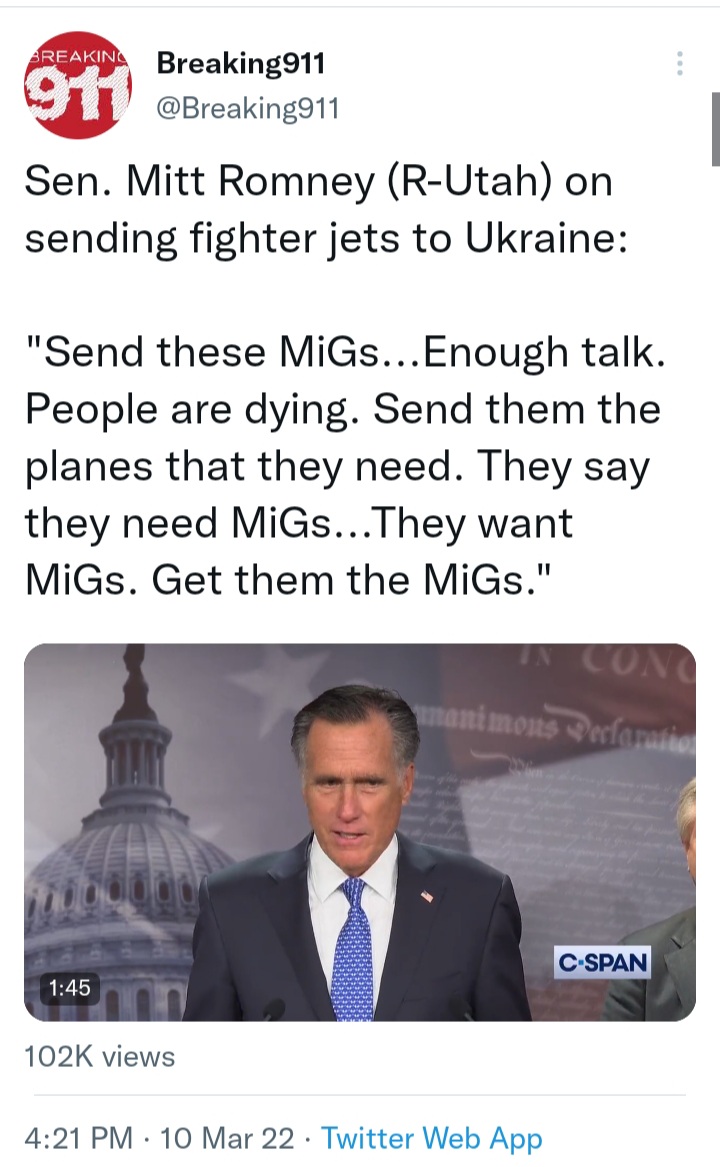This screenshot has height=1167, width=720.
Task: Click the speaker's blue tie in the video
Action: pyautogui.click(x=354, y=947)
